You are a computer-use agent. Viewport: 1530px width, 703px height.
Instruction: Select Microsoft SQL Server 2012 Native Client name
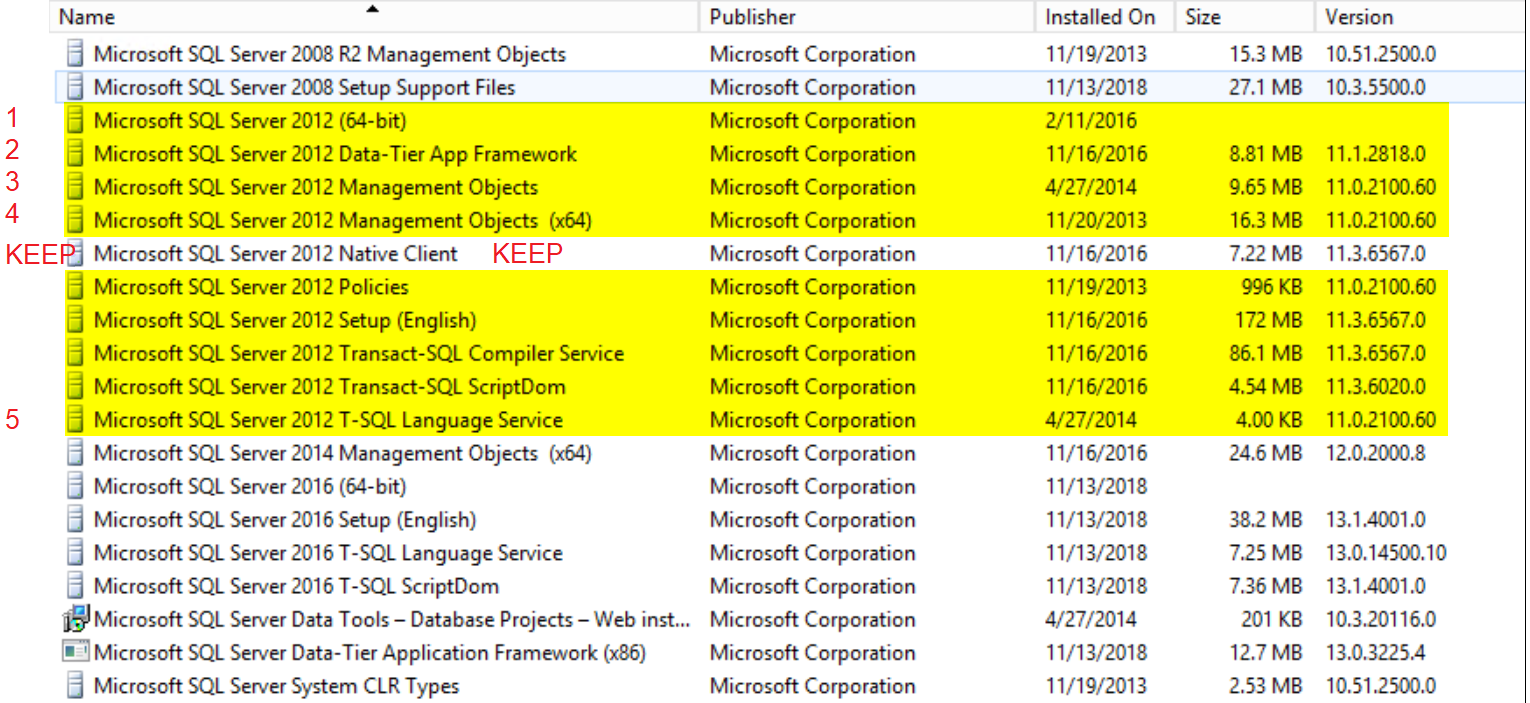tap(276, 253)
